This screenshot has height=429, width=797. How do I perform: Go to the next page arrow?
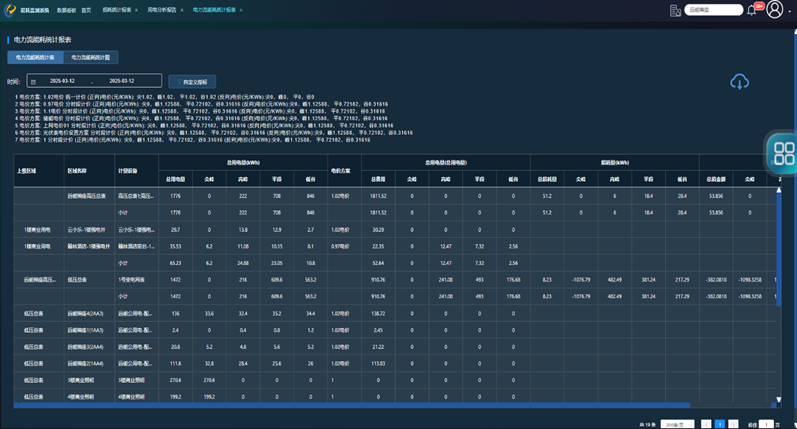click(x=734, y=424)
